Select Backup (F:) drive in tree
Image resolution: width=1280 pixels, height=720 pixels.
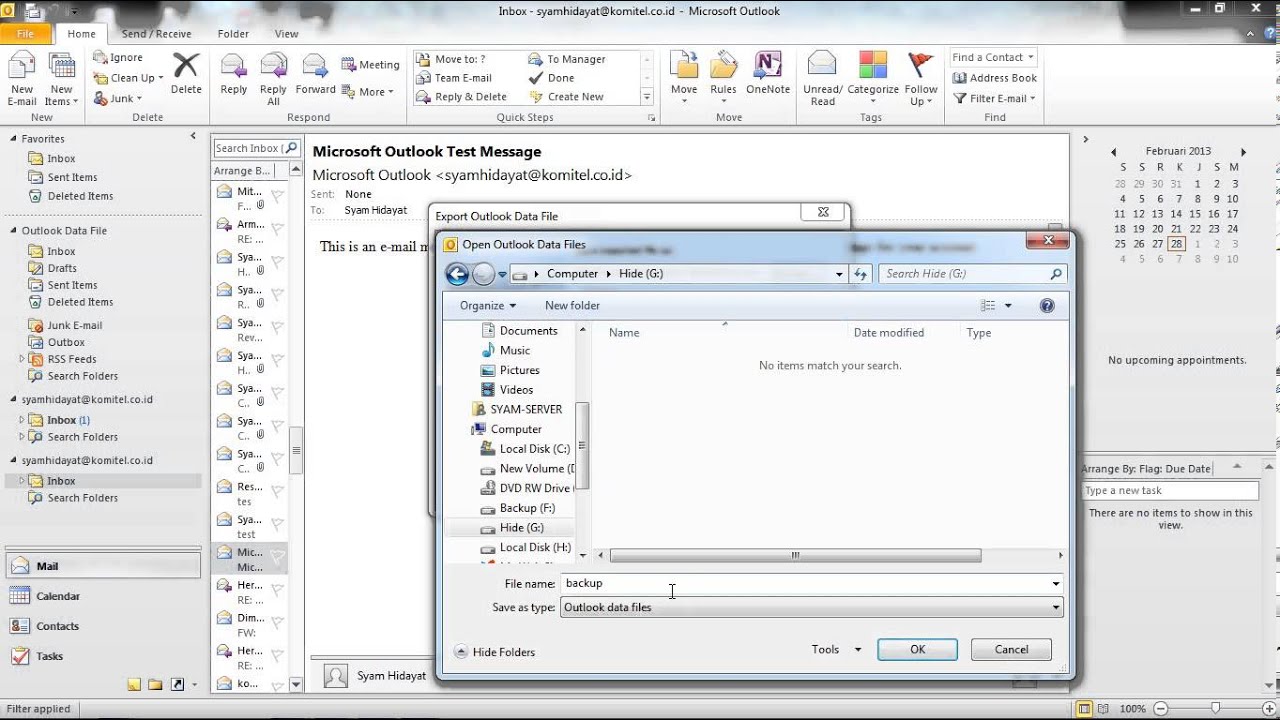(x=518, y=508)
